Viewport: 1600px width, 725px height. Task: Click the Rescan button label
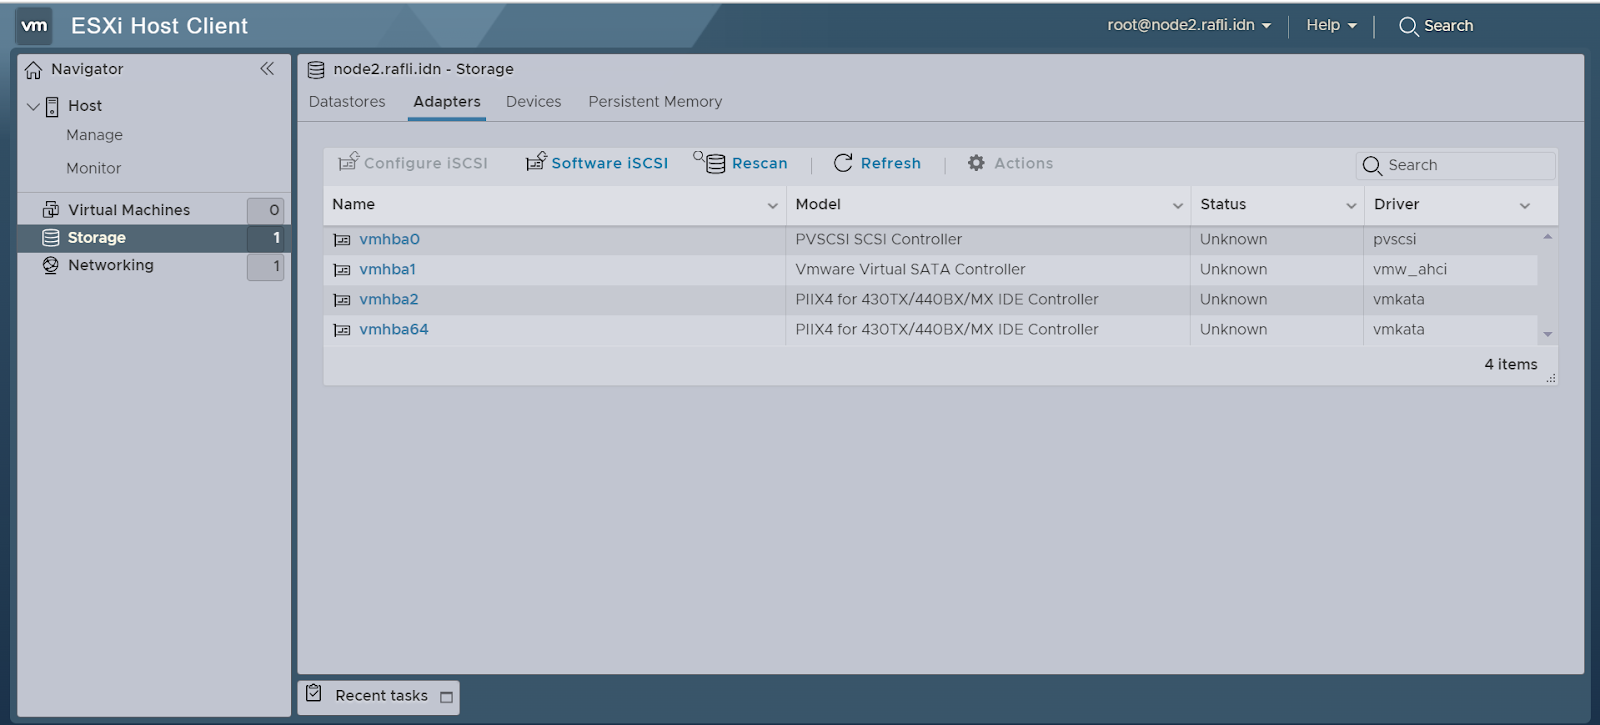759,163
